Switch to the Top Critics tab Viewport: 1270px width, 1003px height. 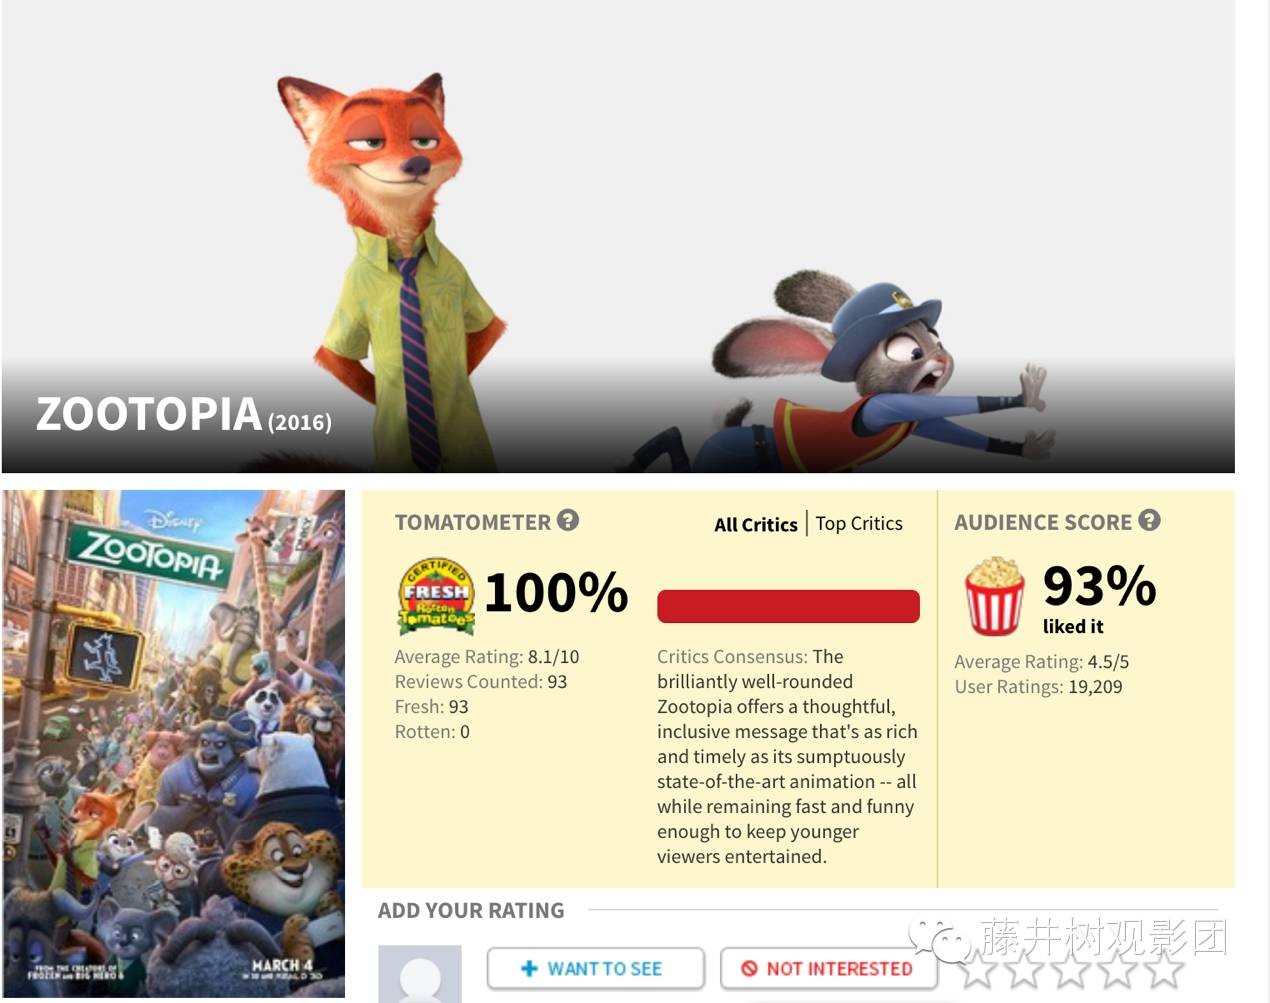point(859,523)
